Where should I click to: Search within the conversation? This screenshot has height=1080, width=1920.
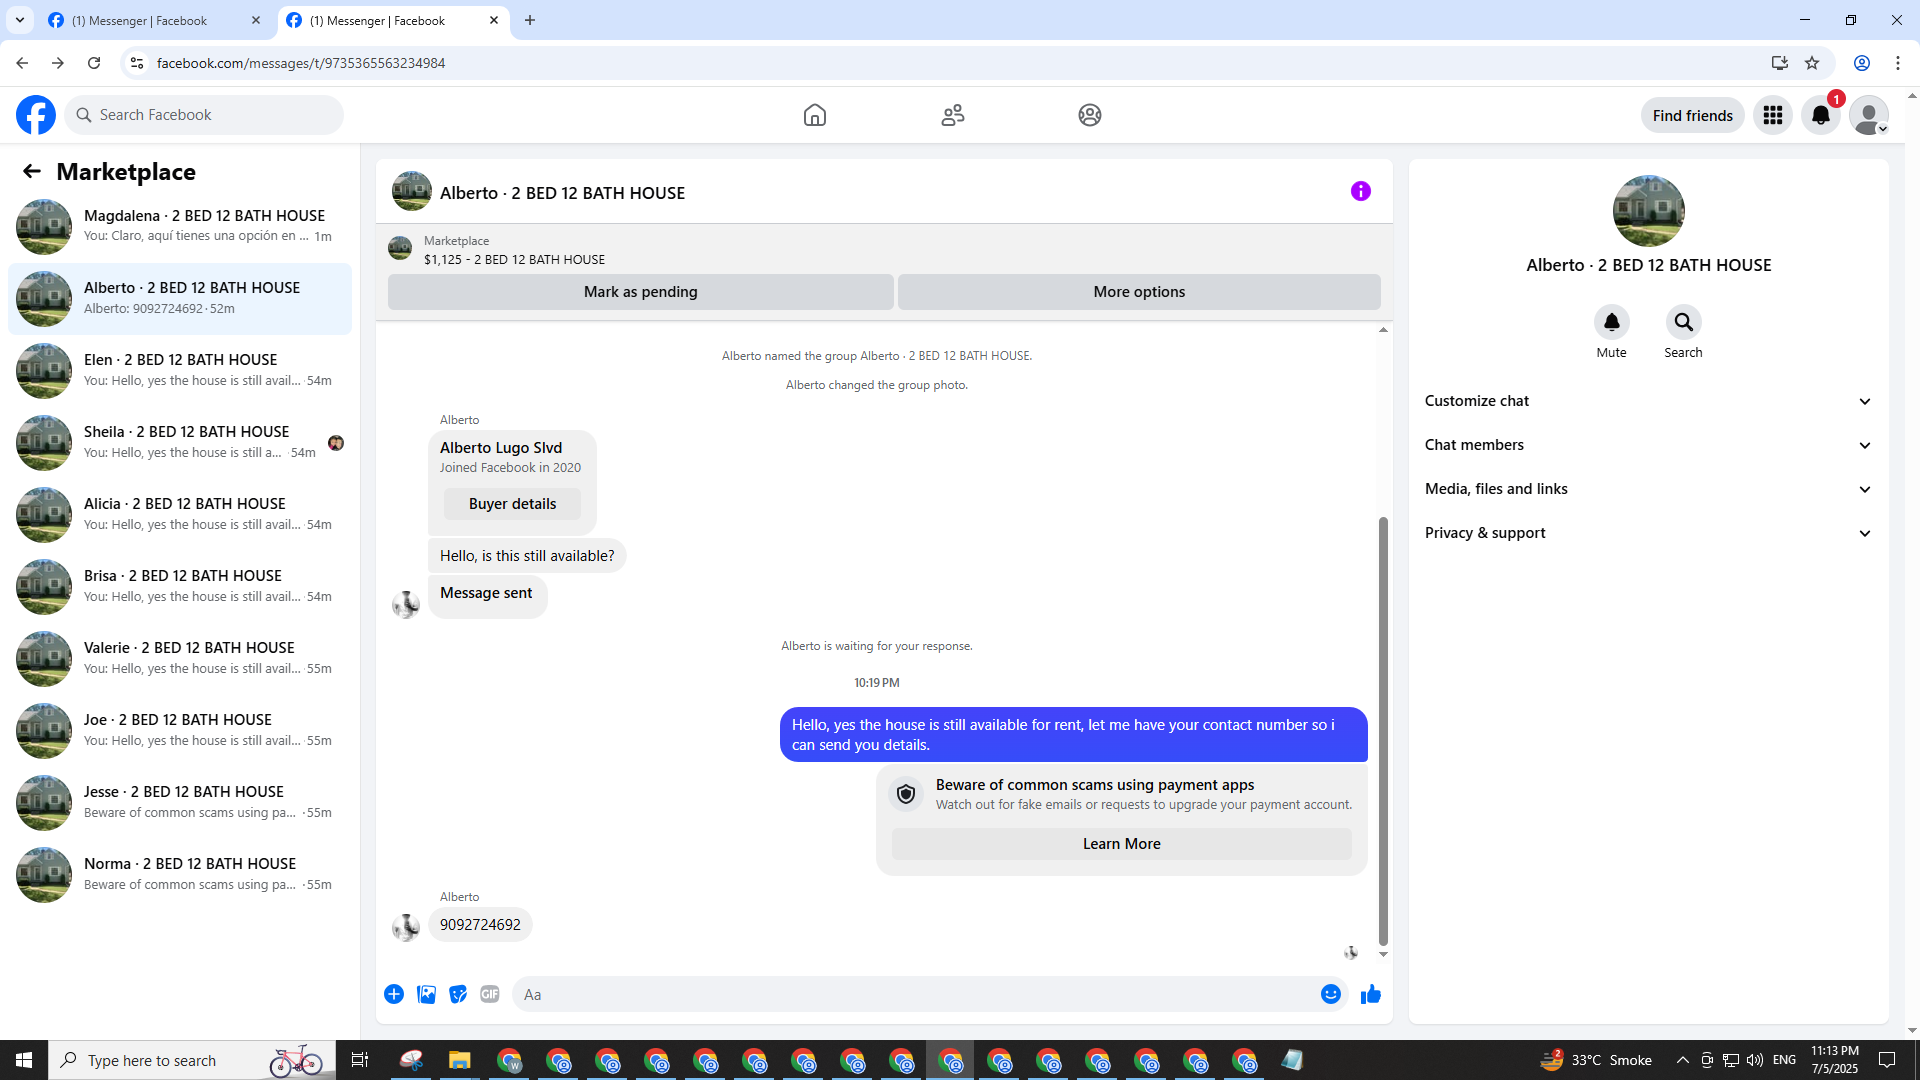(1683, 323)
